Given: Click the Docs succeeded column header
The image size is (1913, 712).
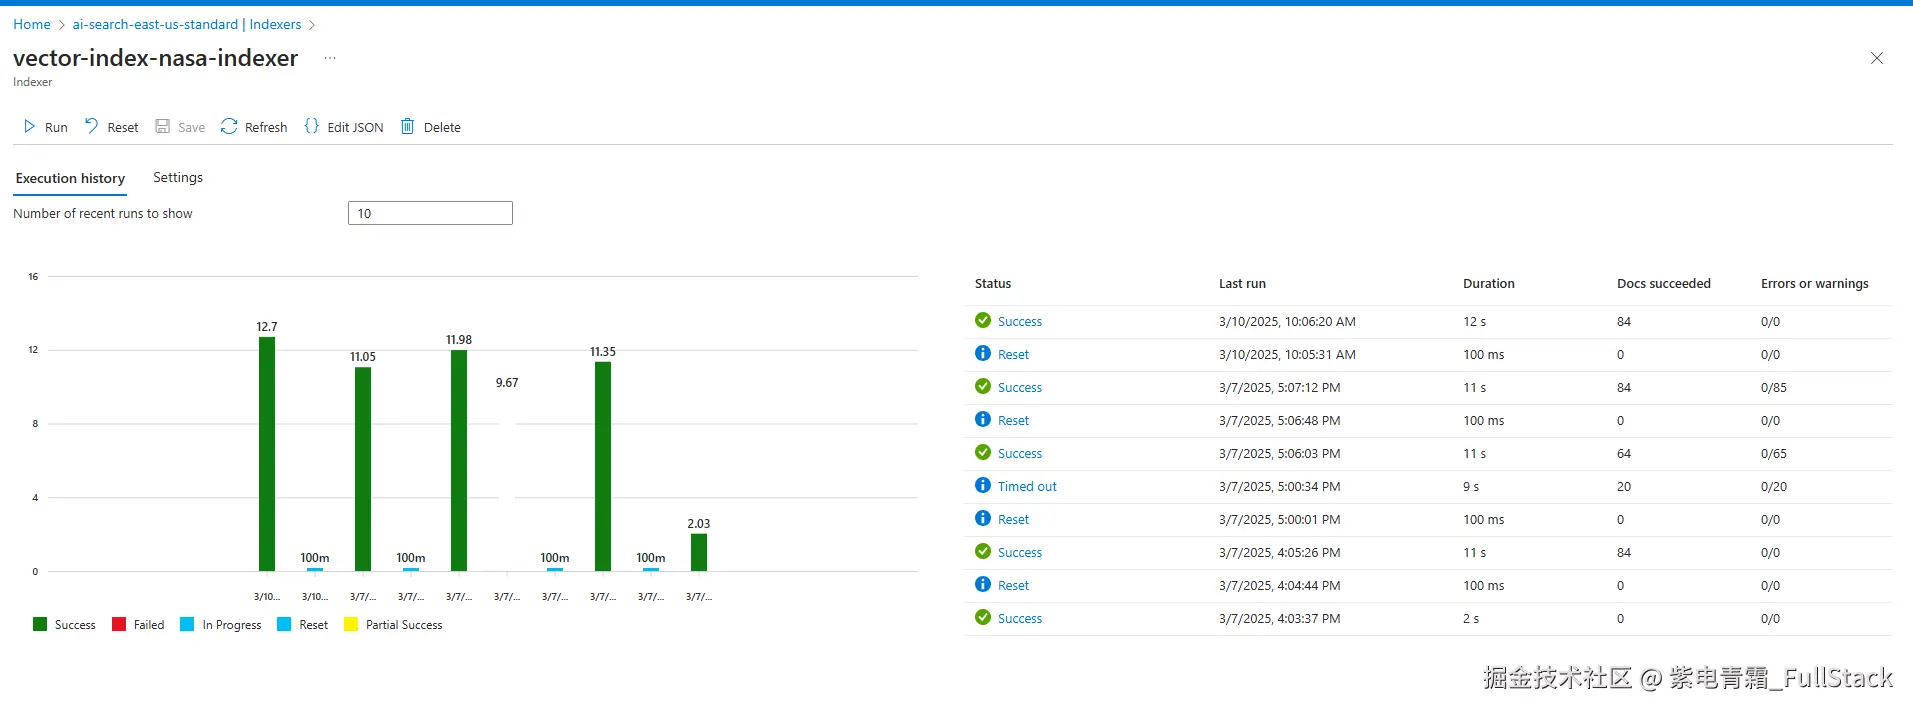Looking at the screenshot, I should [1664, 283].
